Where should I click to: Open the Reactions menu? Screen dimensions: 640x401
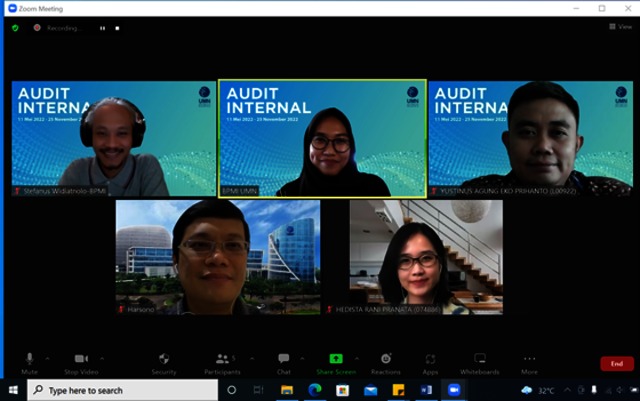pos(386,363)
